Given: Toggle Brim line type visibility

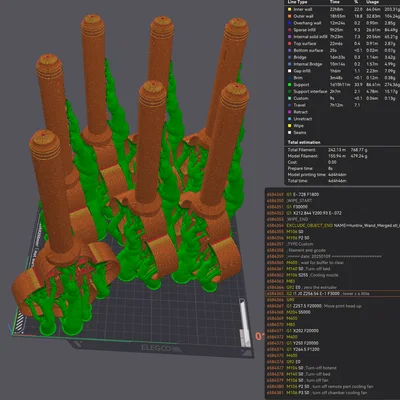Looking at the screenshot, I should tap(343, 78).
